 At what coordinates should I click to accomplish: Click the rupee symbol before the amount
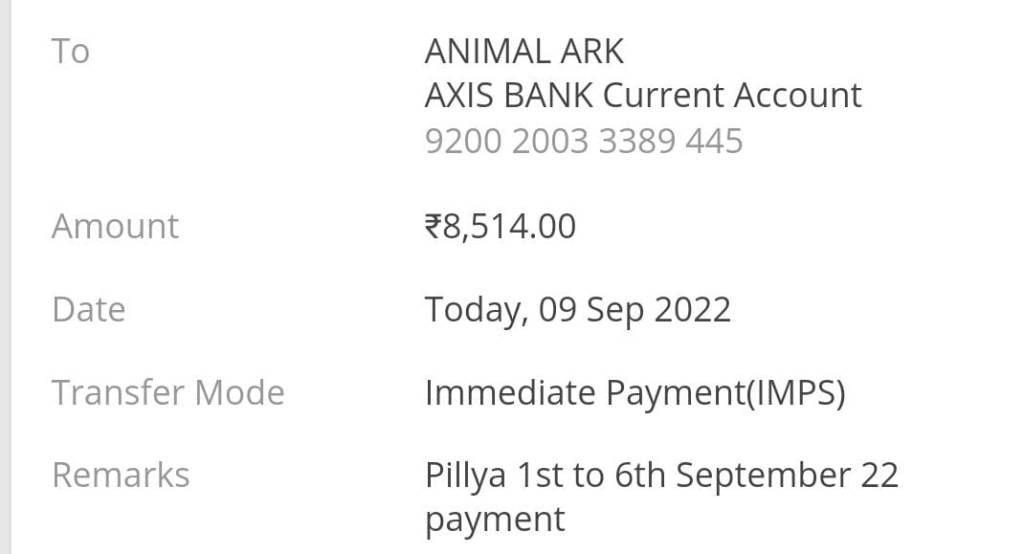(x=433, y=227)
